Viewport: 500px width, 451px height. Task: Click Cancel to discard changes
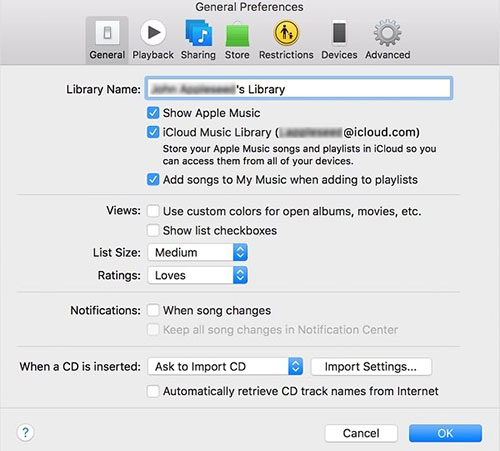[x=361, y=433]
